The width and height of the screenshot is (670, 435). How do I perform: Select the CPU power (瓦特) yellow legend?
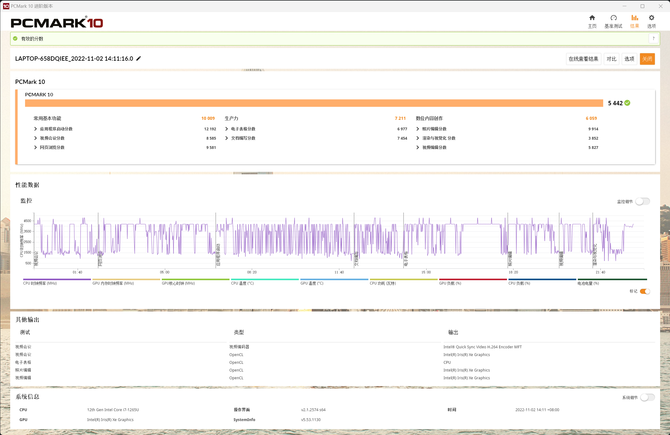click(x=403, y=282)
